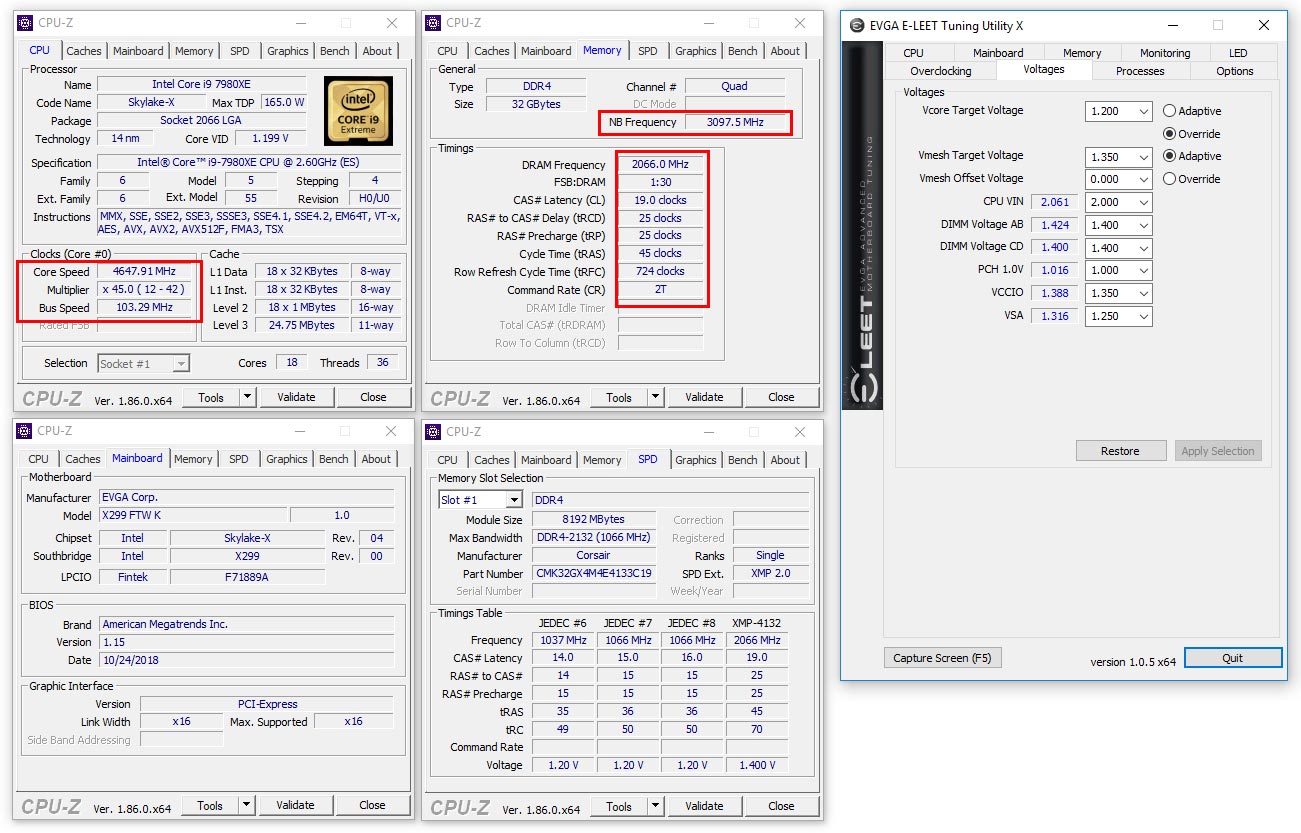Click the Multiplier x 45.0 field

click(144, 290)
